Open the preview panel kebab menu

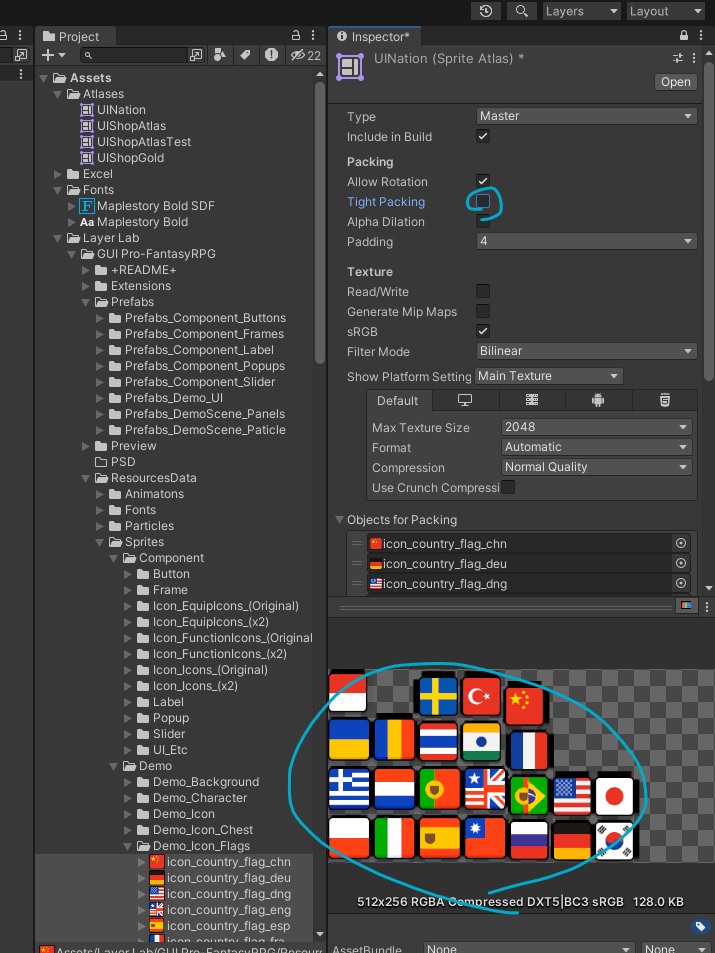point(706,606)
